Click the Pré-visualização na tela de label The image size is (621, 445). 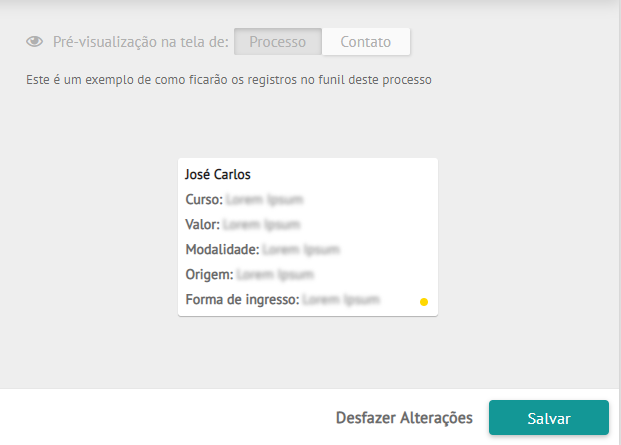141,42
